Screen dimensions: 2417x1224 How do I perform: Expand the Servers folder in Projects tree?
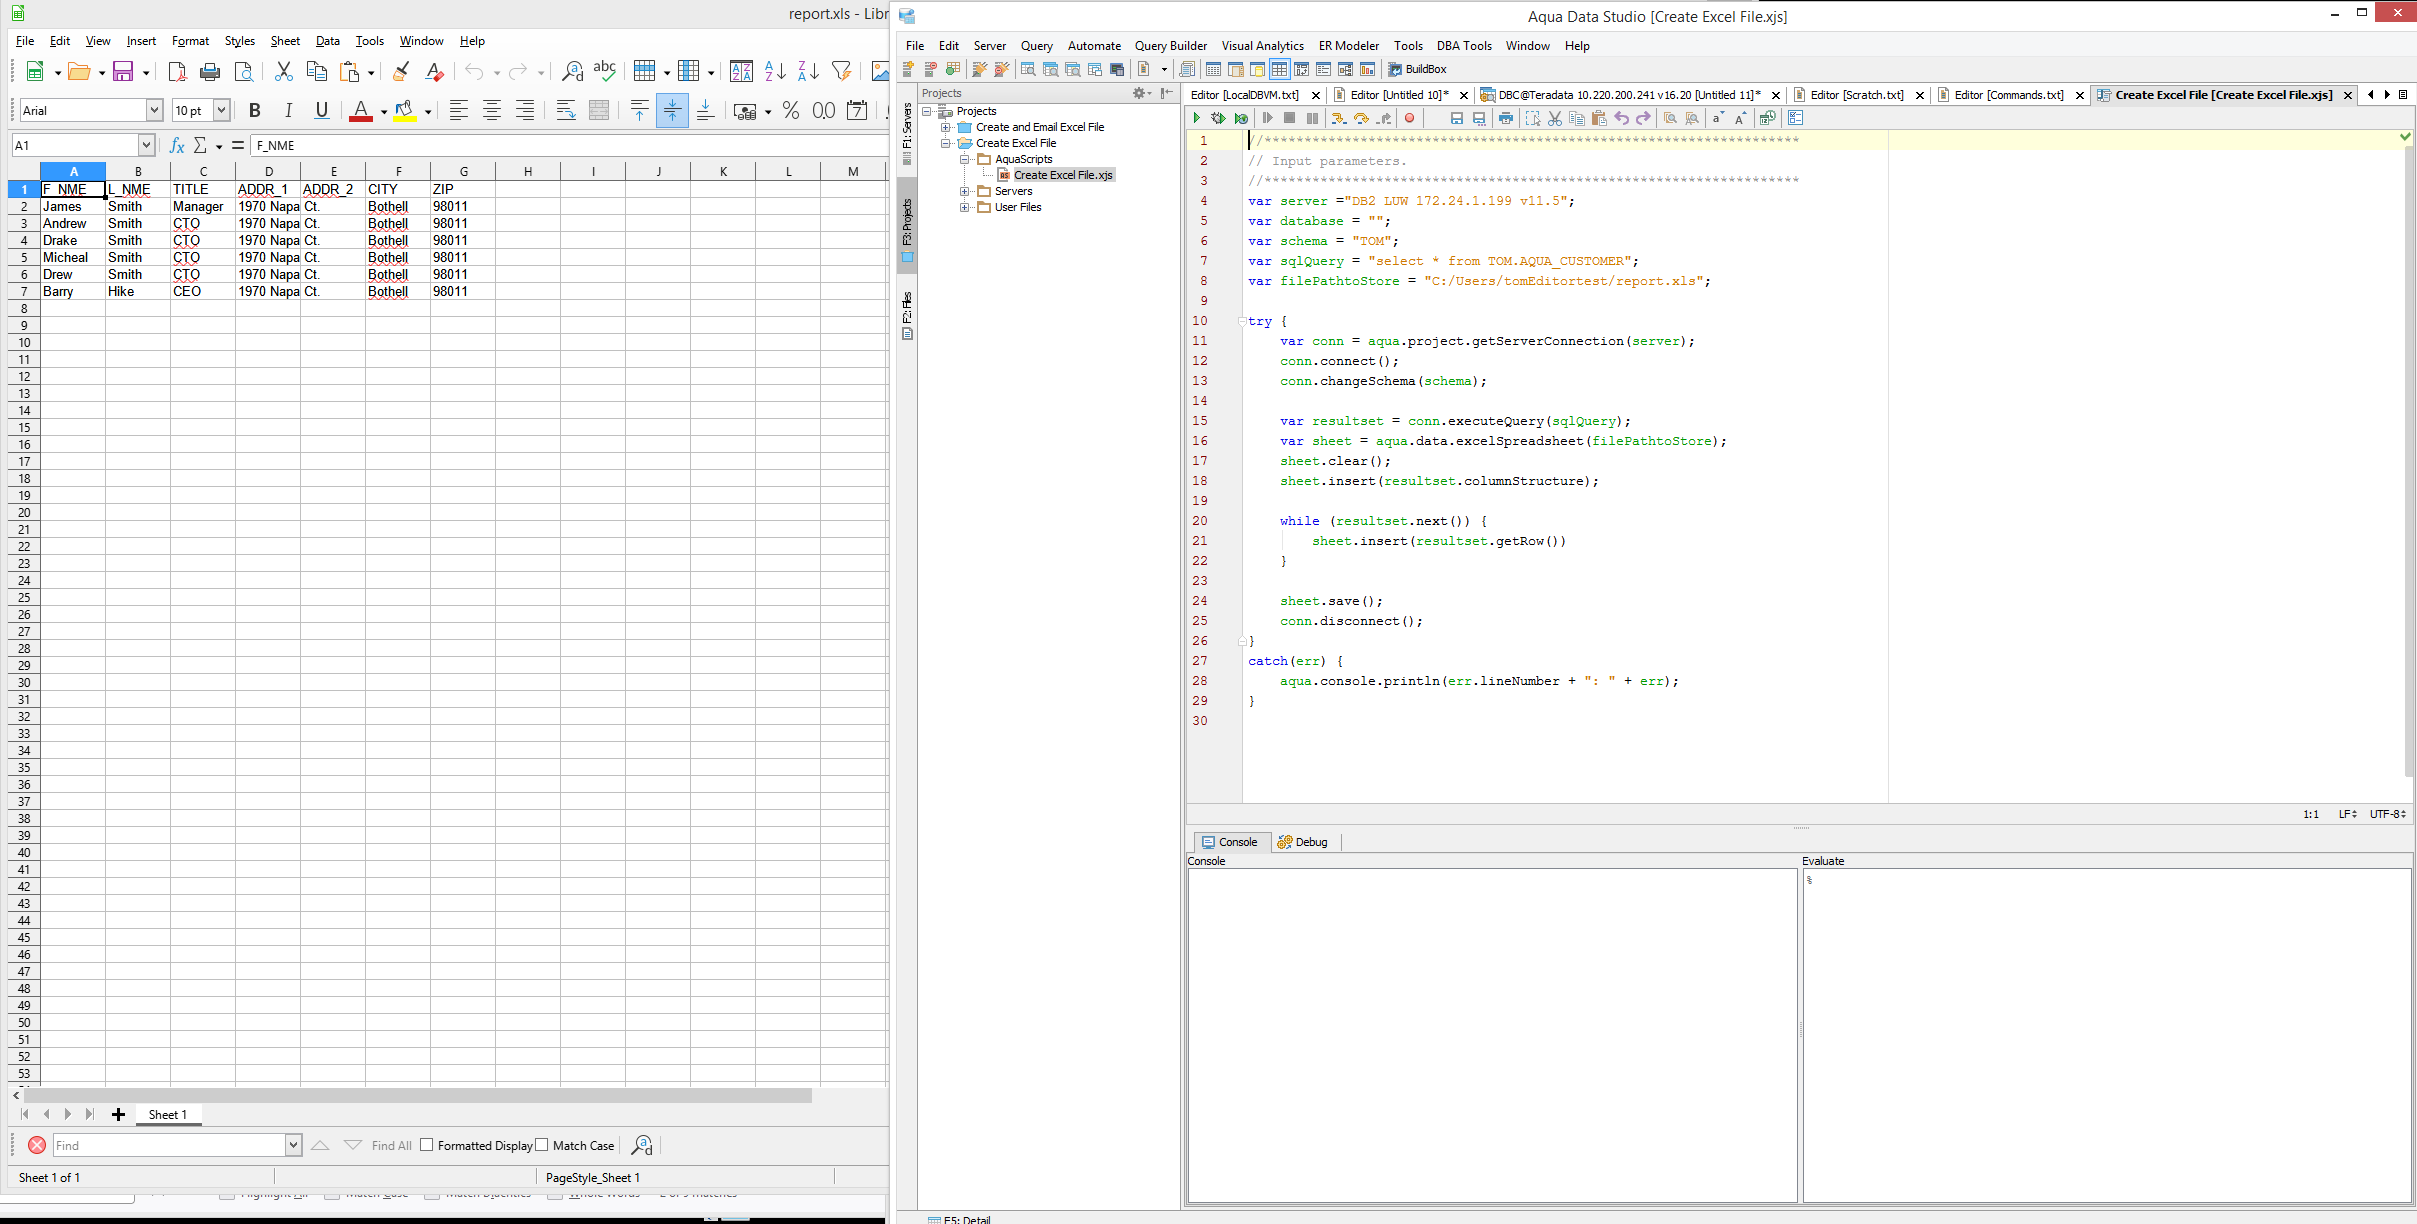[x=964, y=191]
